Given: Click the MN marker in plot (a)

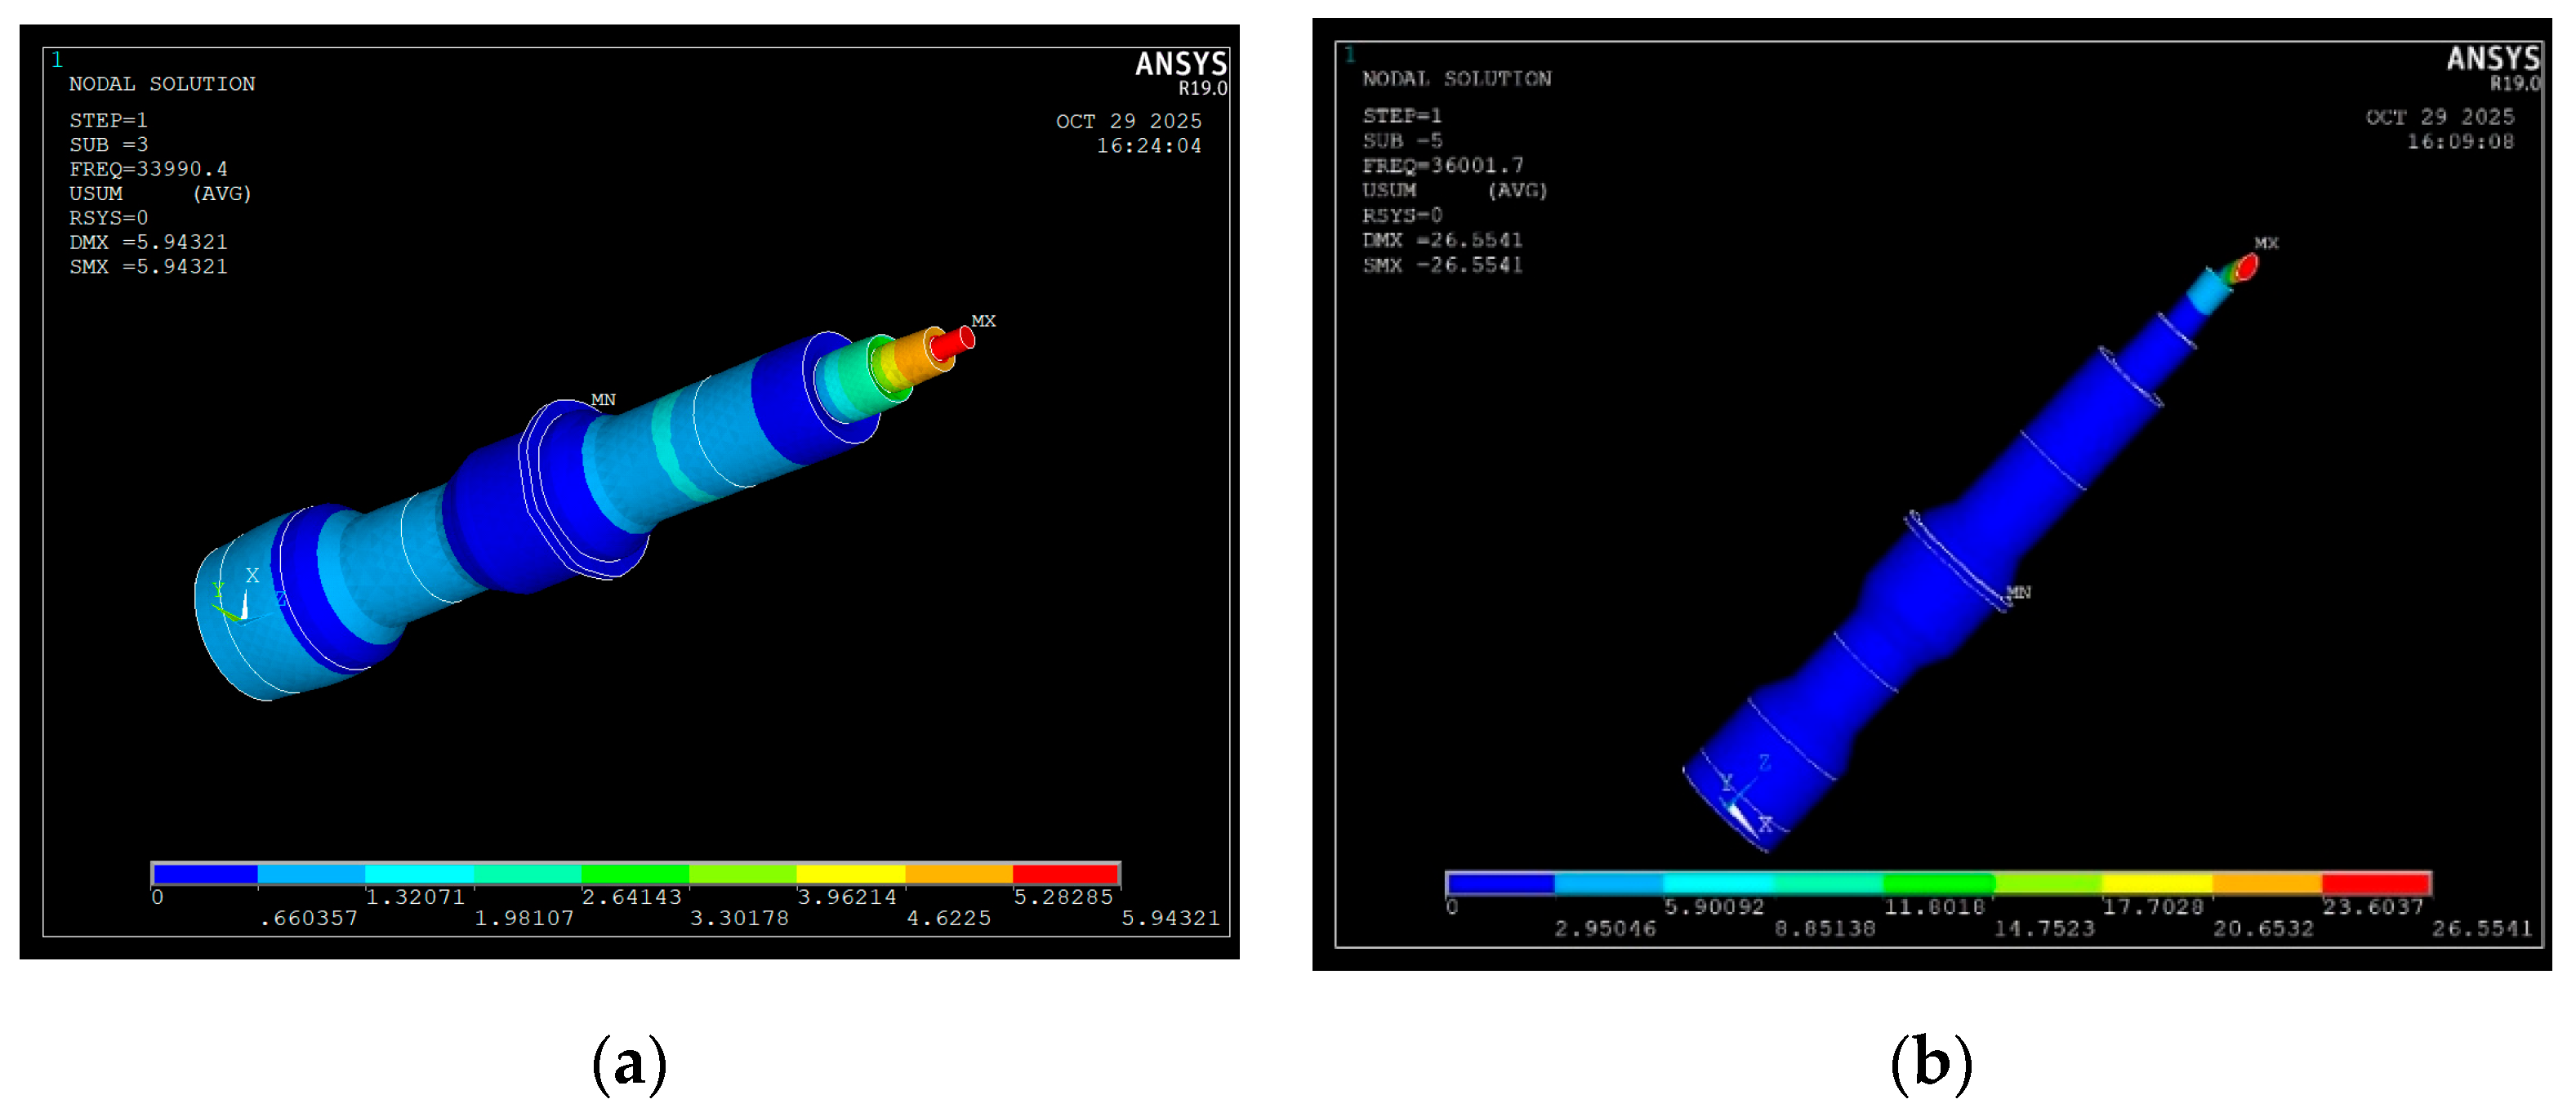Looking at the screenshot, I should coord(603,400).
